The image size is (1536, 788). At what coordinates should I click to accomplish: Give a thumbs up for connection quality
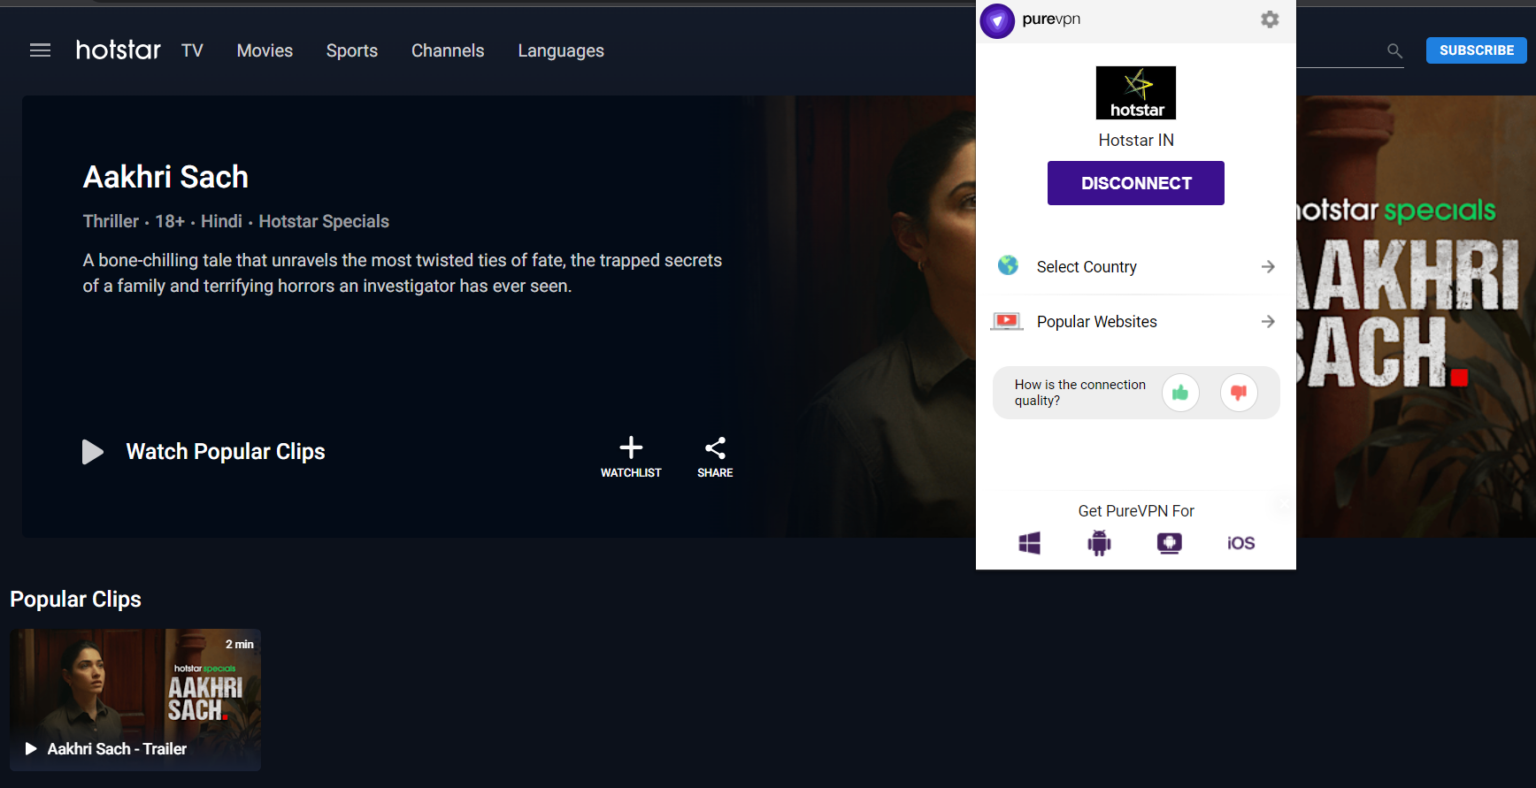point(1180,392)
